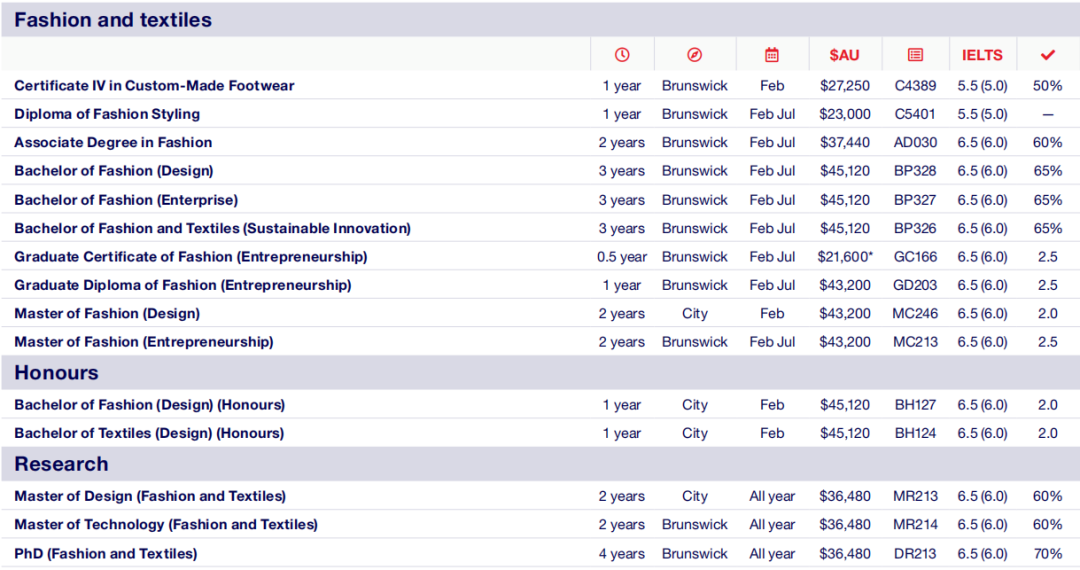Image resolution: width=1080 pixels, height=570 pixels.
Task: Click program code MC213
Action: coord(915,341)
